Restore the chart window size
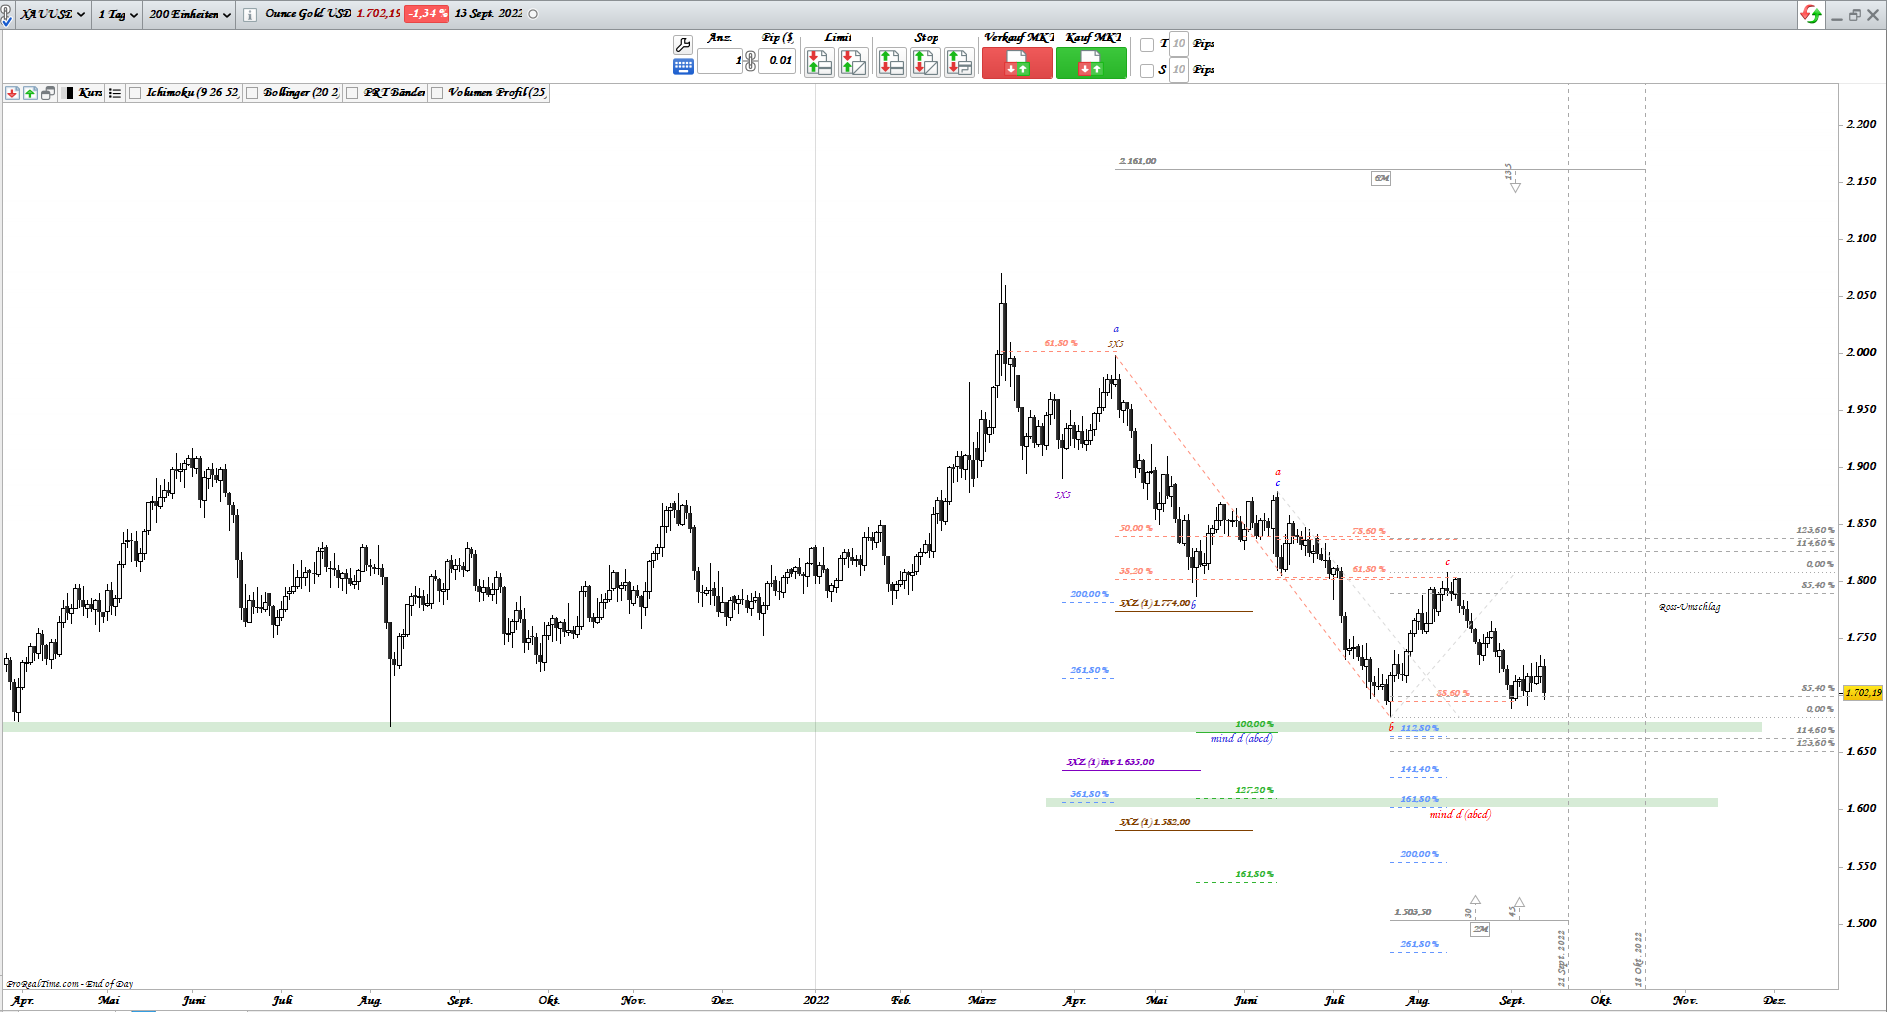Viewport: 1887px width, 1012px height. click(x=1854, y=15)
